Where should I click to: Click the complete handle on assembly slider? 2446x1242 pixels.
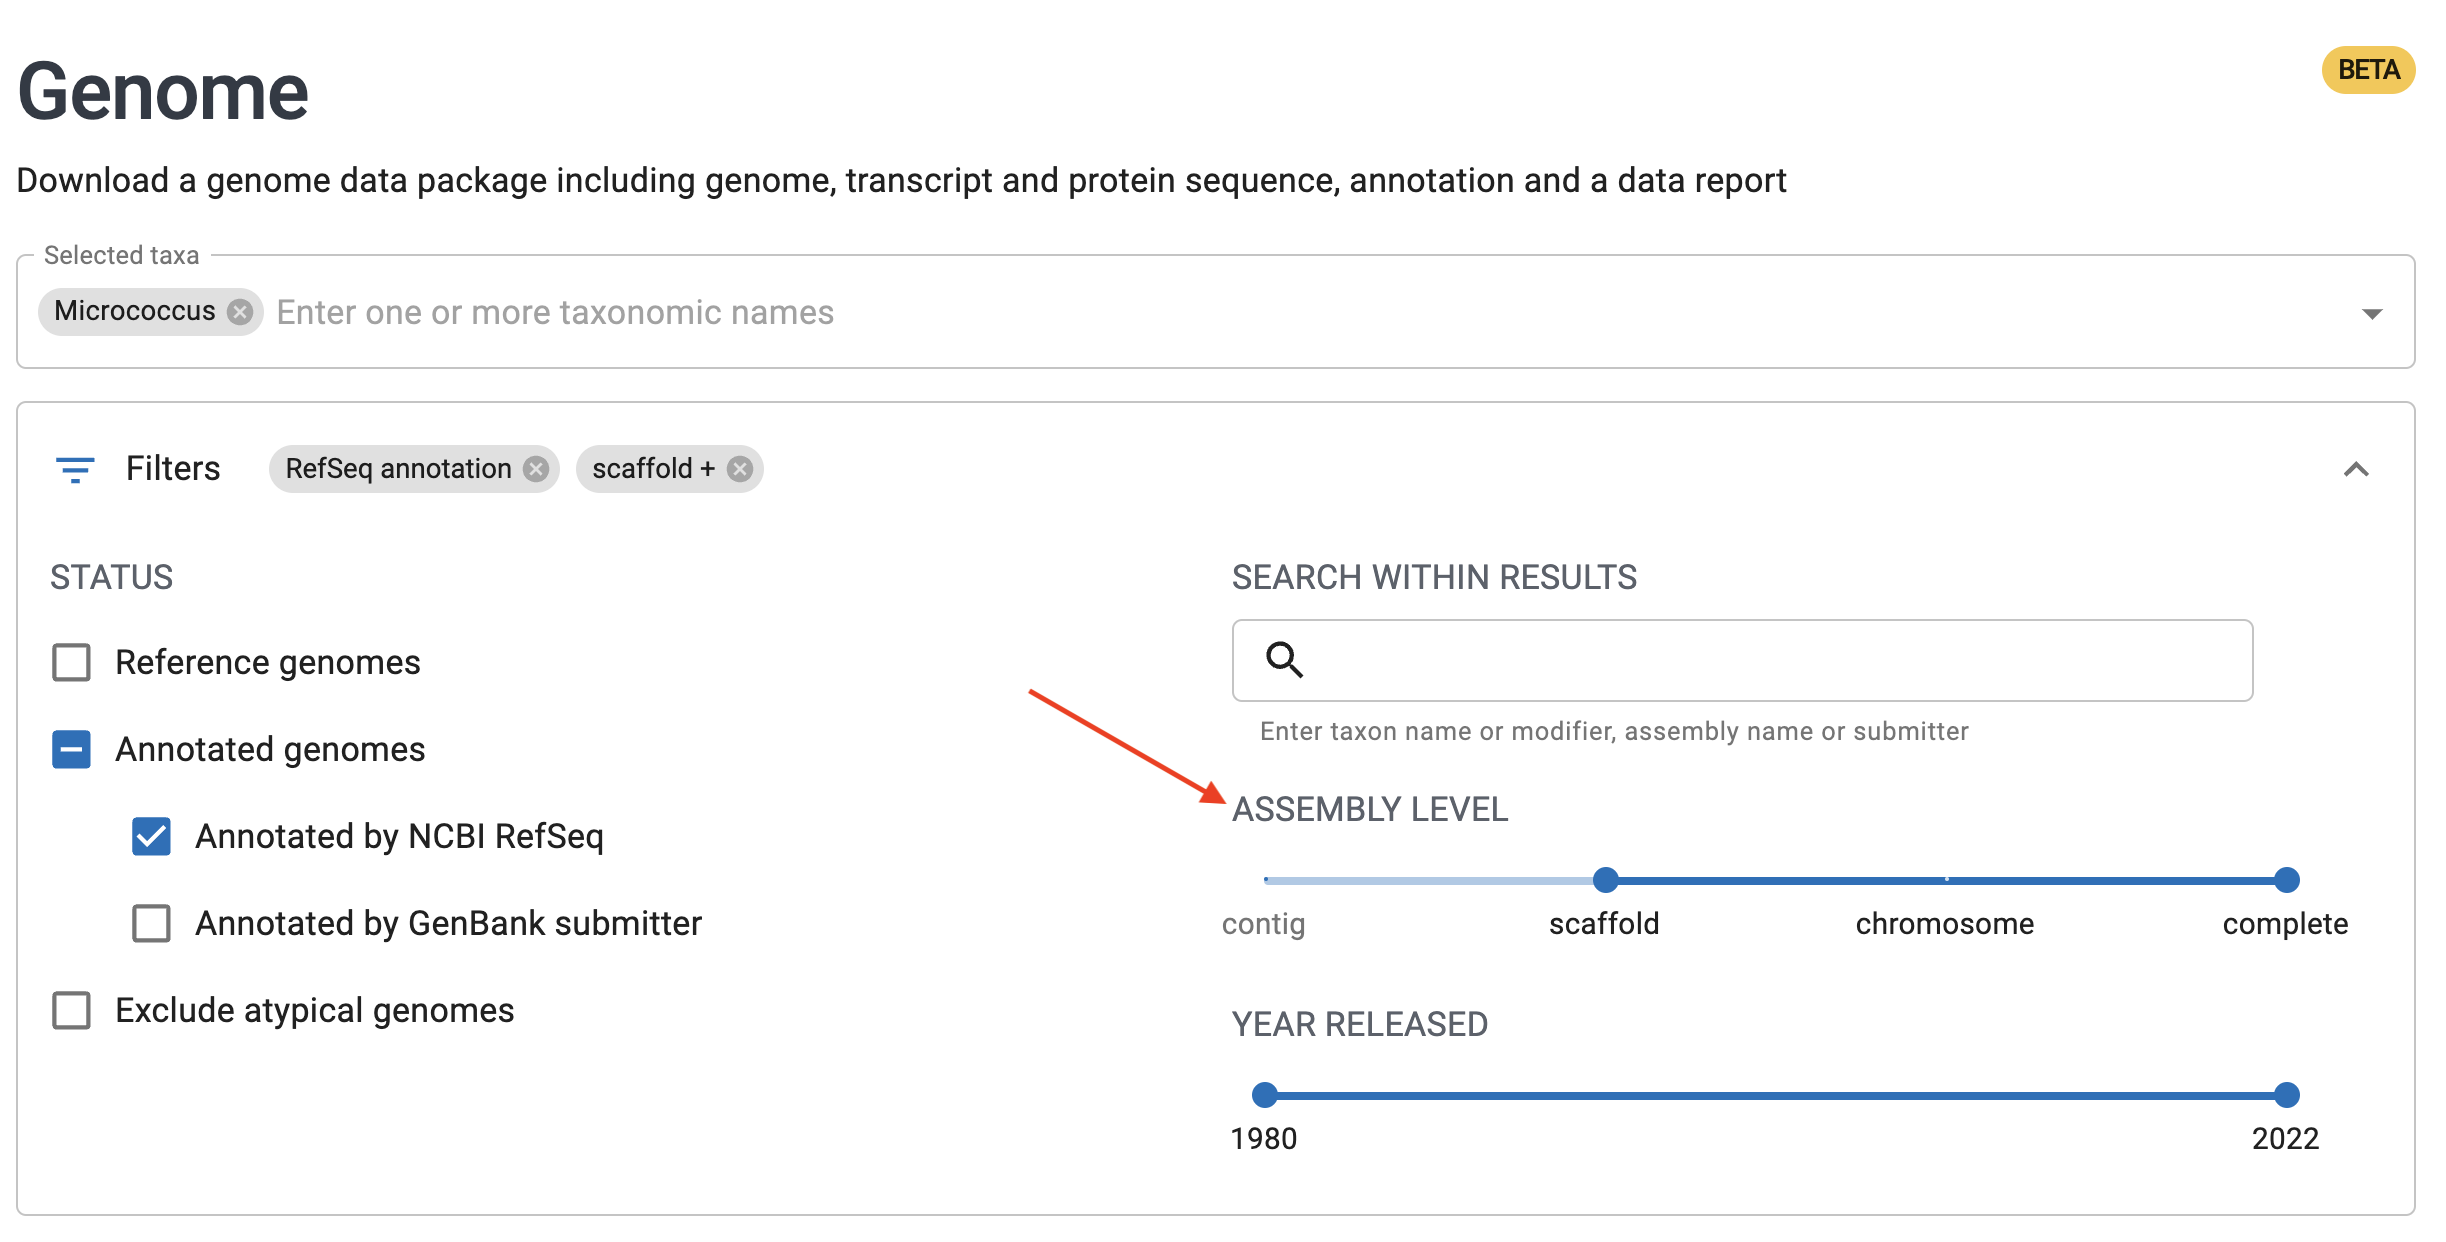[2286, 880]
